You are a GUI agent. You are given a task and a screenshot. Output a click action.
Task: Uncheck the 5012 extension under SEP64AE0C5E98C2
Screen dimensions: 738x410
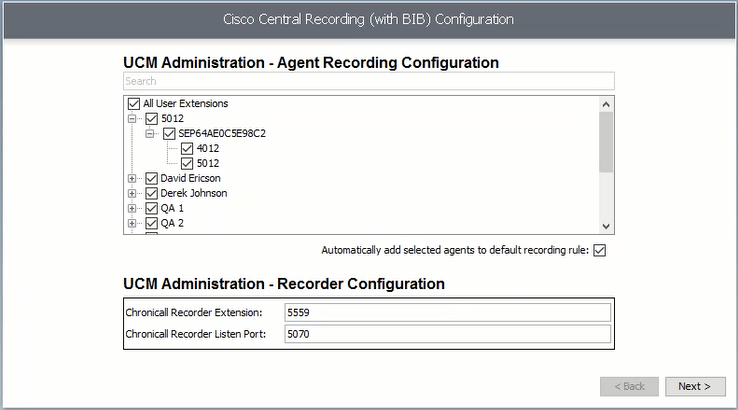pyautogui.click(x=187, y=163)
